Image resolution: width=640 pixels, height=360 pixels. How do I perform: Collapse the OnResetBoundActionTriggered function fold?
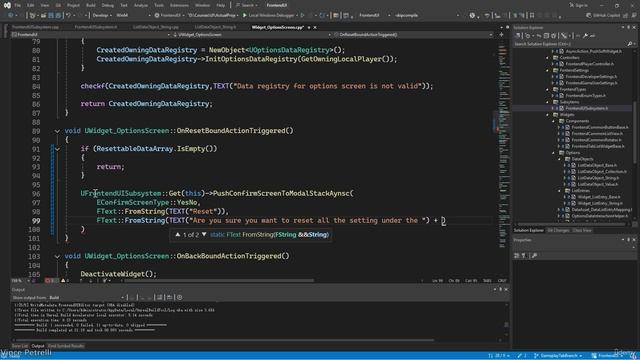point(57,131)
